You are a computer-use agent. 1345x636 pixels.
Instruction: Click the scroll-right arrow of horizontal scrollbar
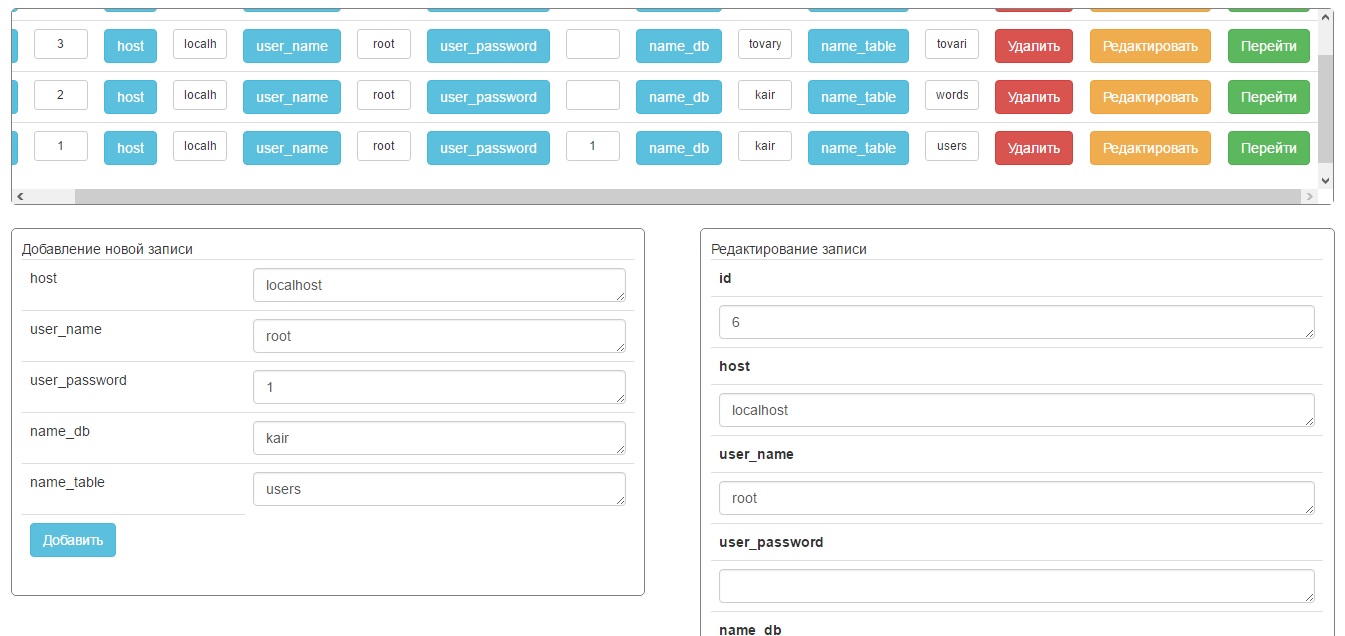pos(1309,197)
